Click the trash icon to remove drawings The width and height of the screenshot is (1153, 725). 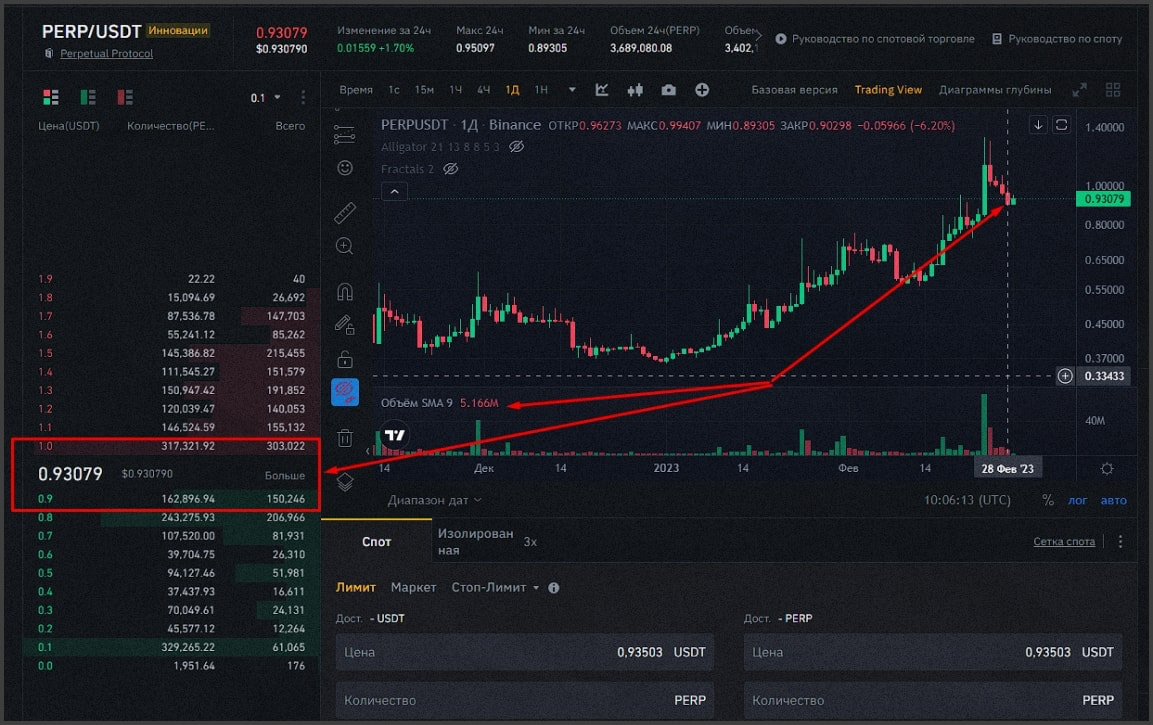345,437
